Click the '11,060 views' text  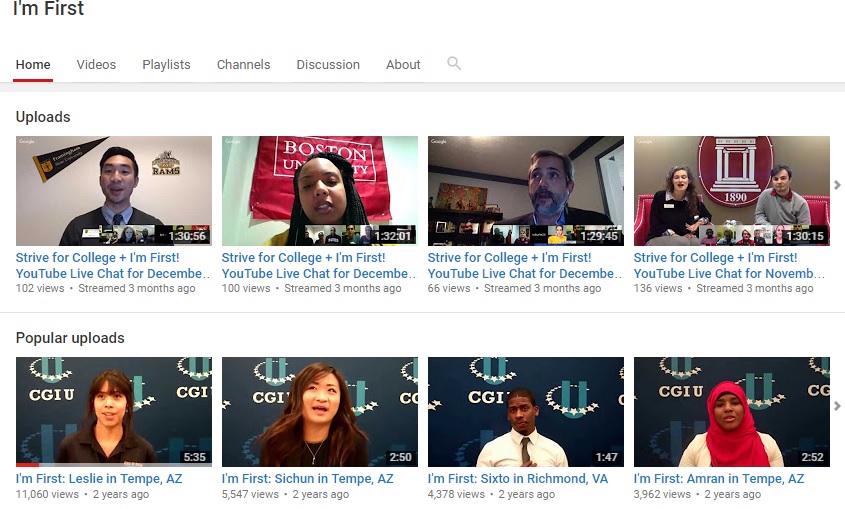click(x=47, y=494)
